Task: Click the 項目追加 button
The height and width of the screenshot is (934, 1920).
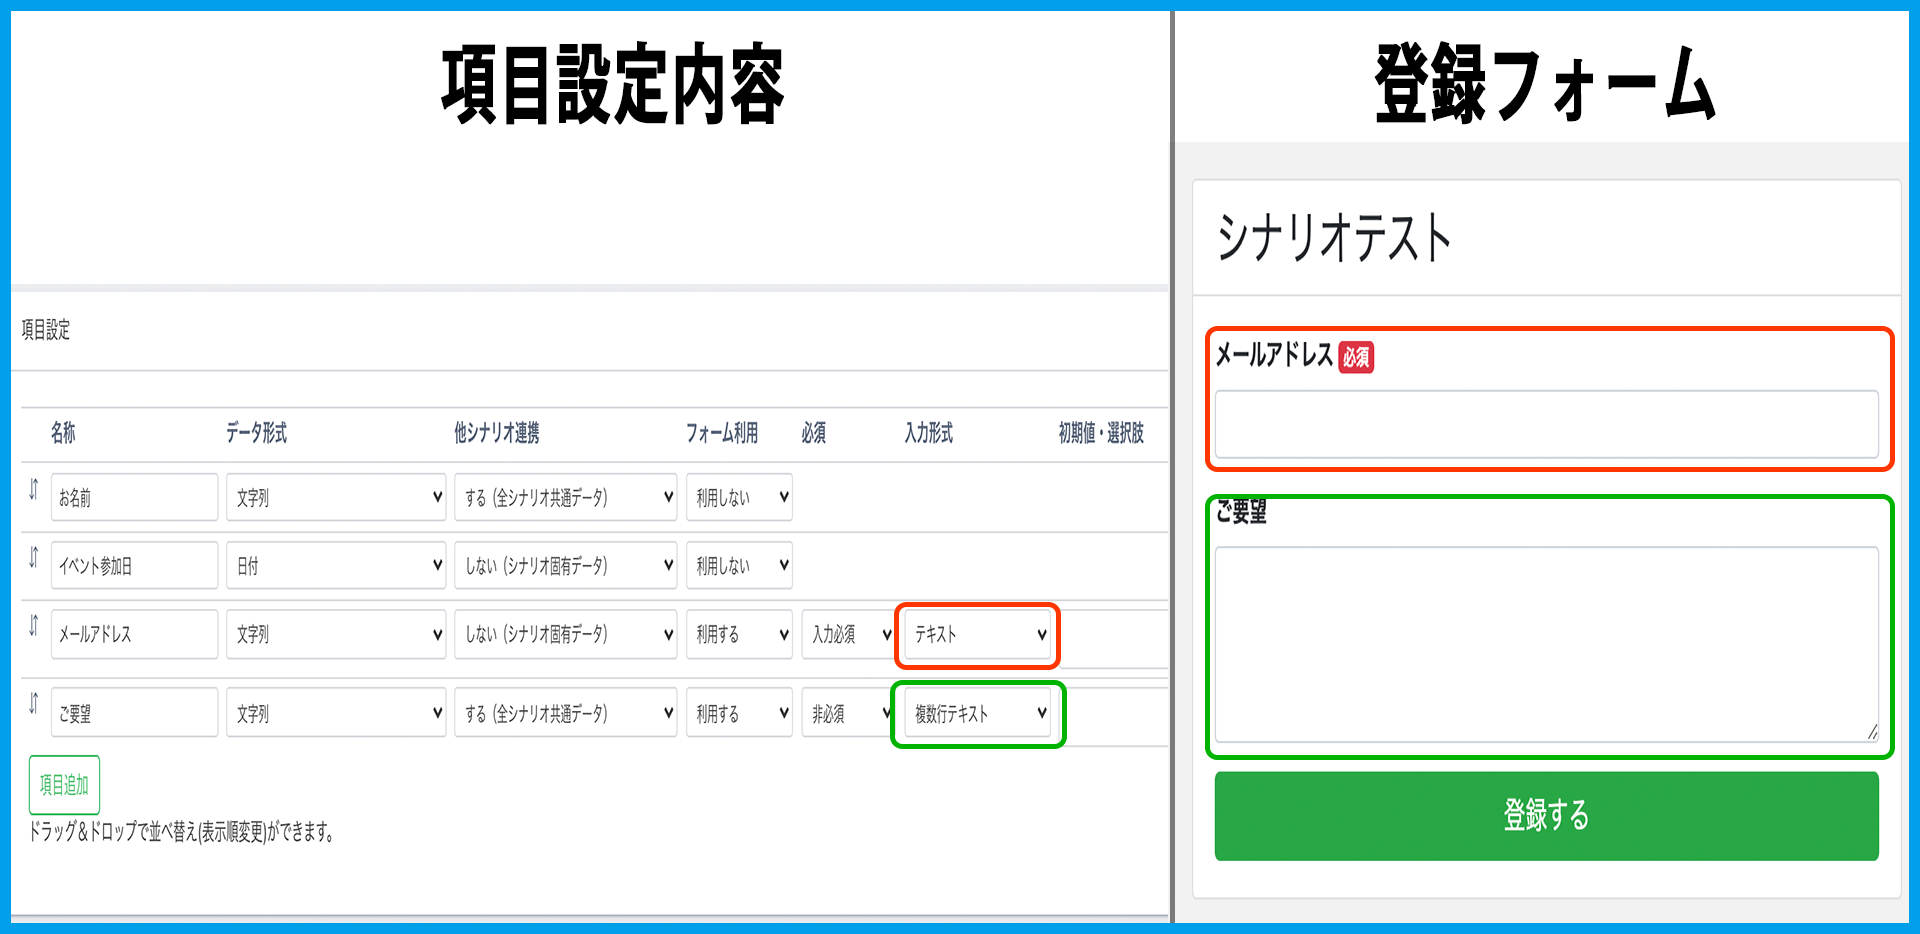Action: point(64,785)
